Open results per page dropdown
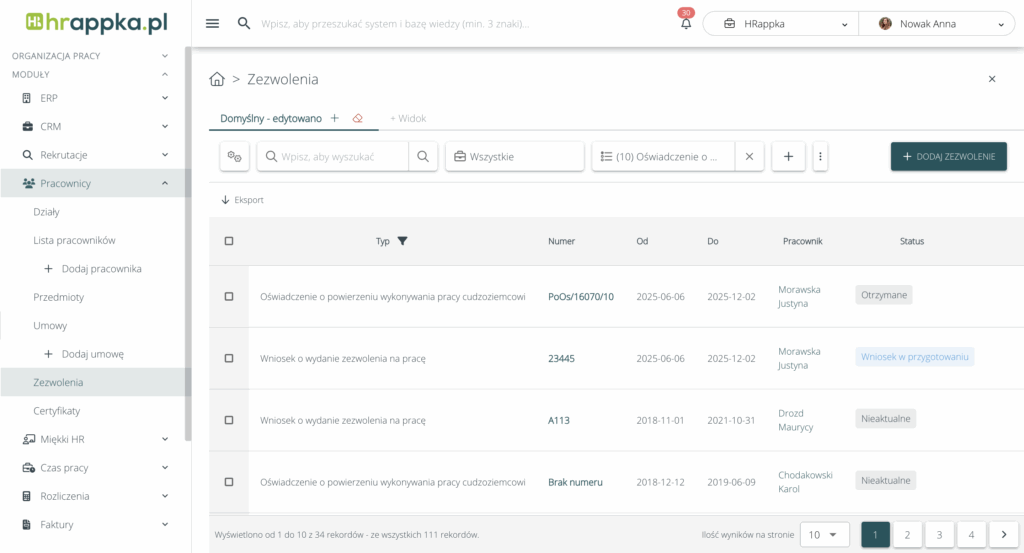This screenshot has width=1024, height=553. pyautogui.click(x=826, y=535)
